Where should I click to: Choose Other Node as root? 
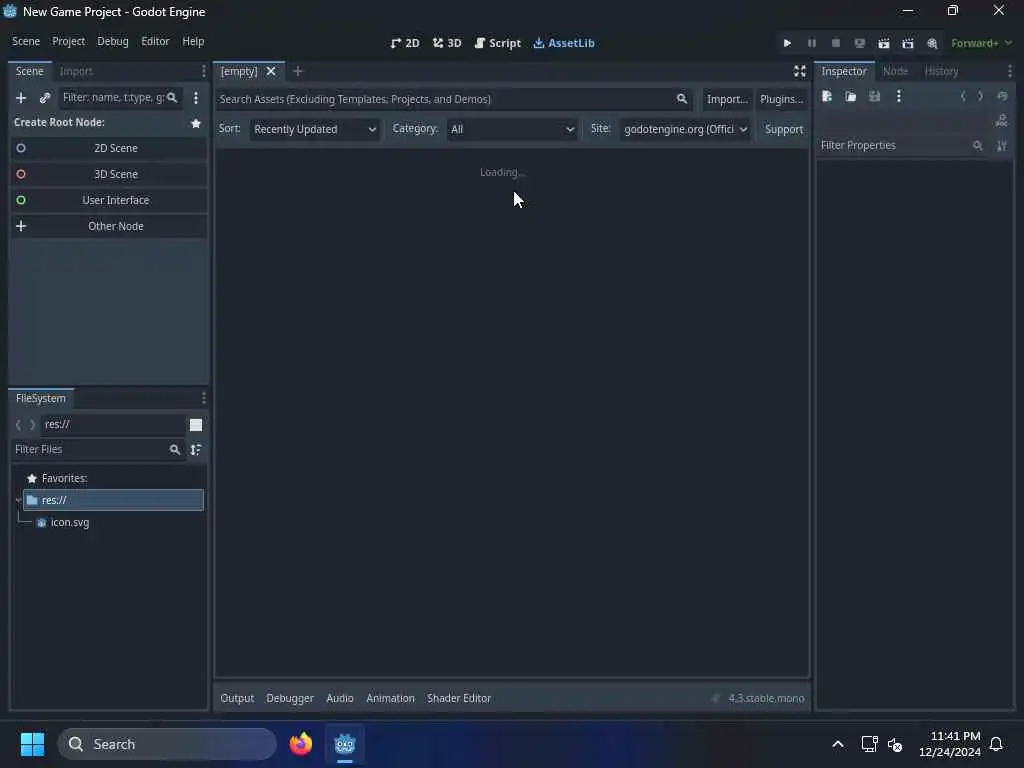point(108,226)
